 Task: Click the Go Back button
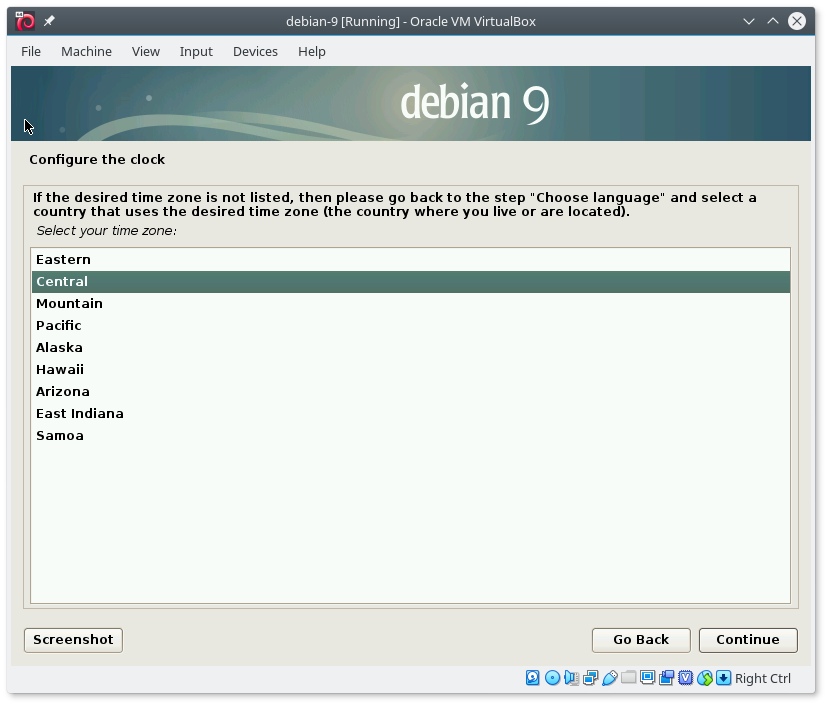pos(641,640)
